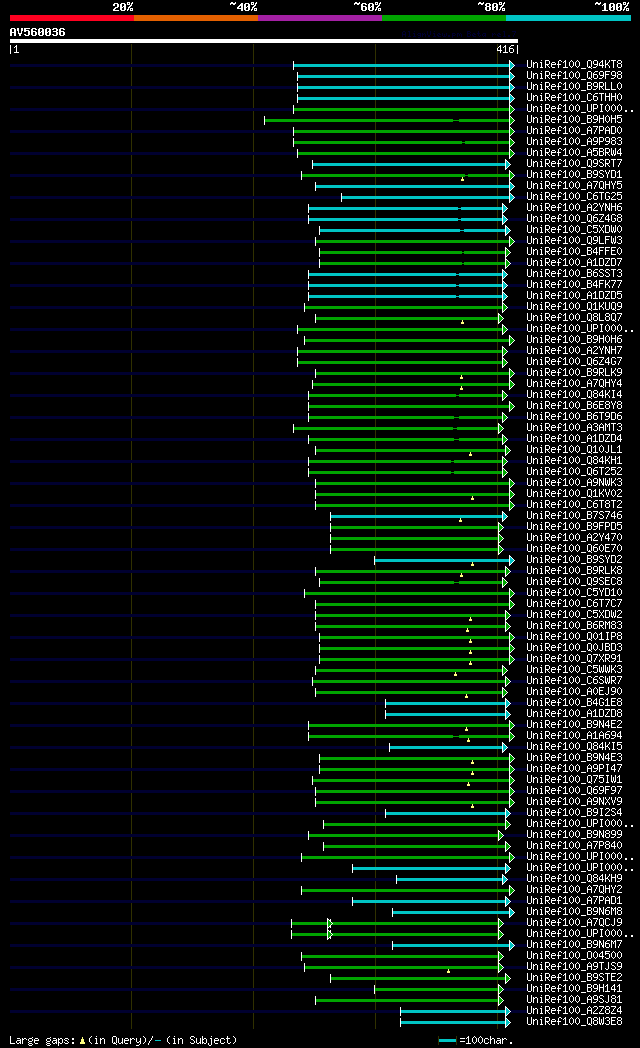Select the UniRef100_A7QHY5 label
The image size is (640, 1048).
574,186
